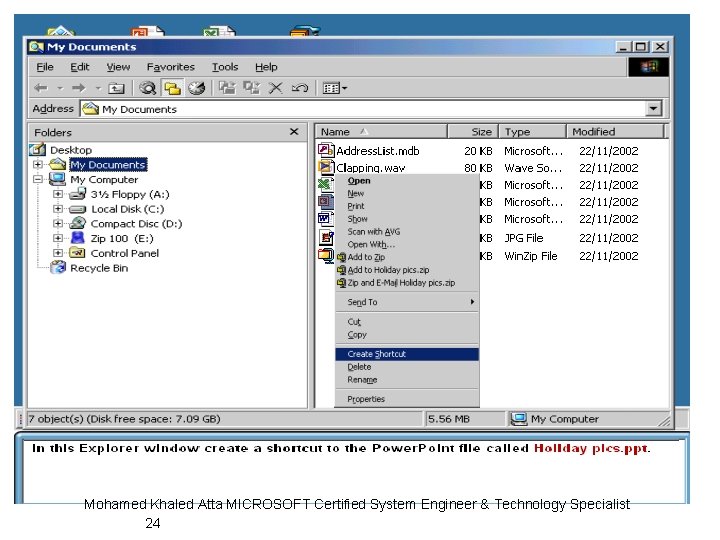This screenshot has width=720, height=540.
Task: Open the Search toolbar icon
Action: [148, 88]
